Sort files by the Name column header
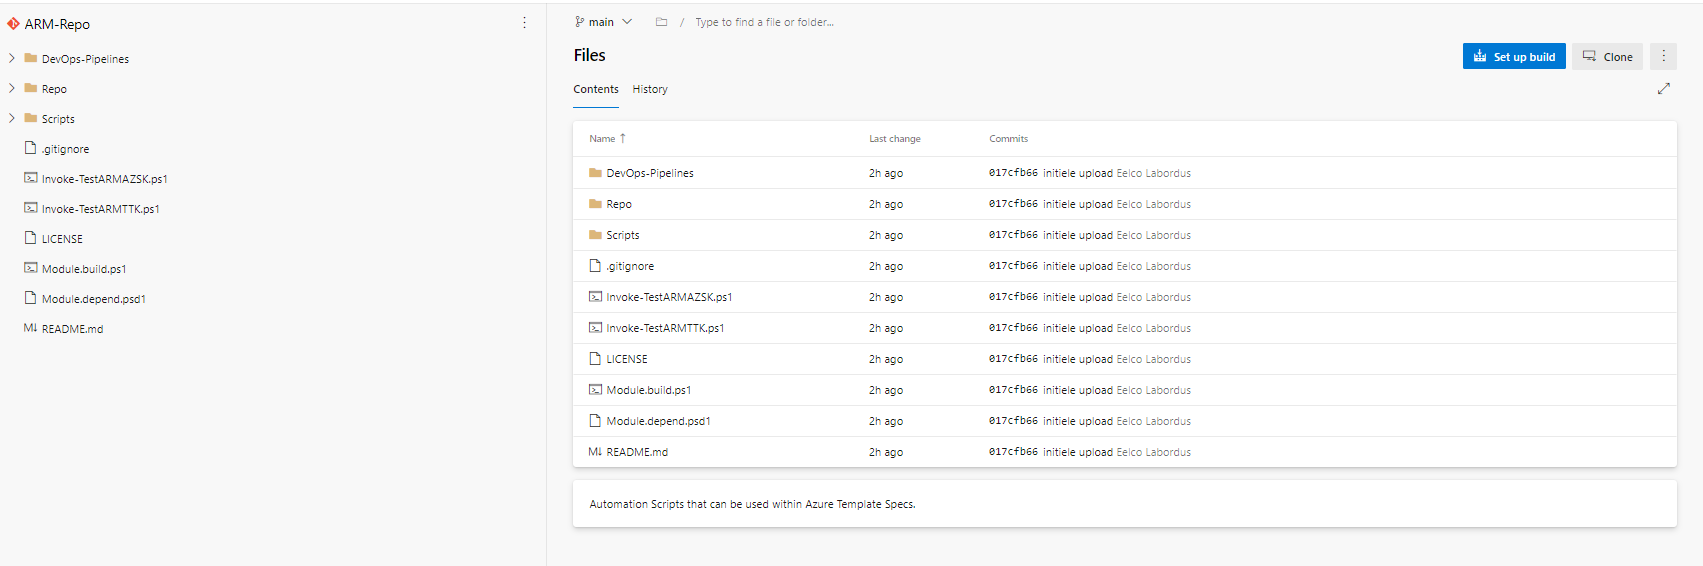This screenshot has height=566, width=1703. pyautogui.click(x=602, y=139)
